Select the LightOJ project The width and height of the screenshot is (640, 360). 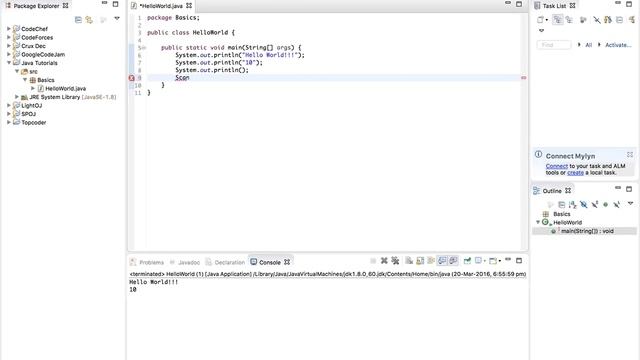[31, 106]
